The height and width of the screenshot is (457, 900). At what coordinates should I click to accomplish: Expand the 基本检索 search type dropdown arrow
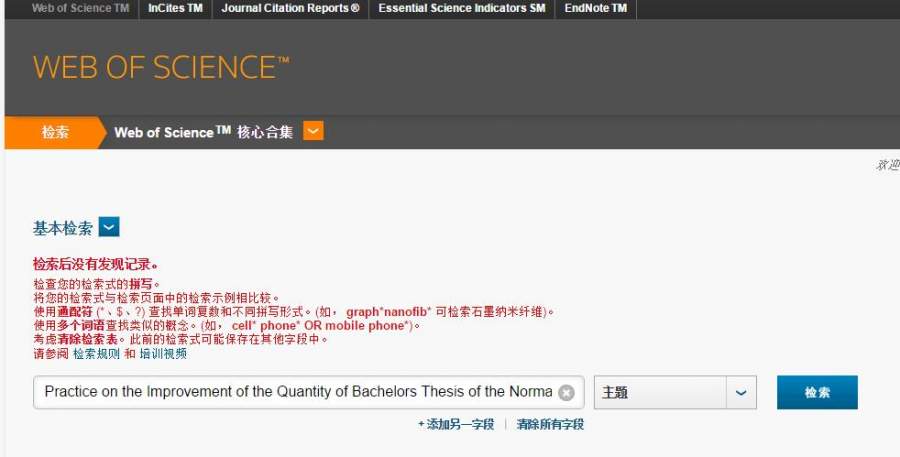[109, 227]
